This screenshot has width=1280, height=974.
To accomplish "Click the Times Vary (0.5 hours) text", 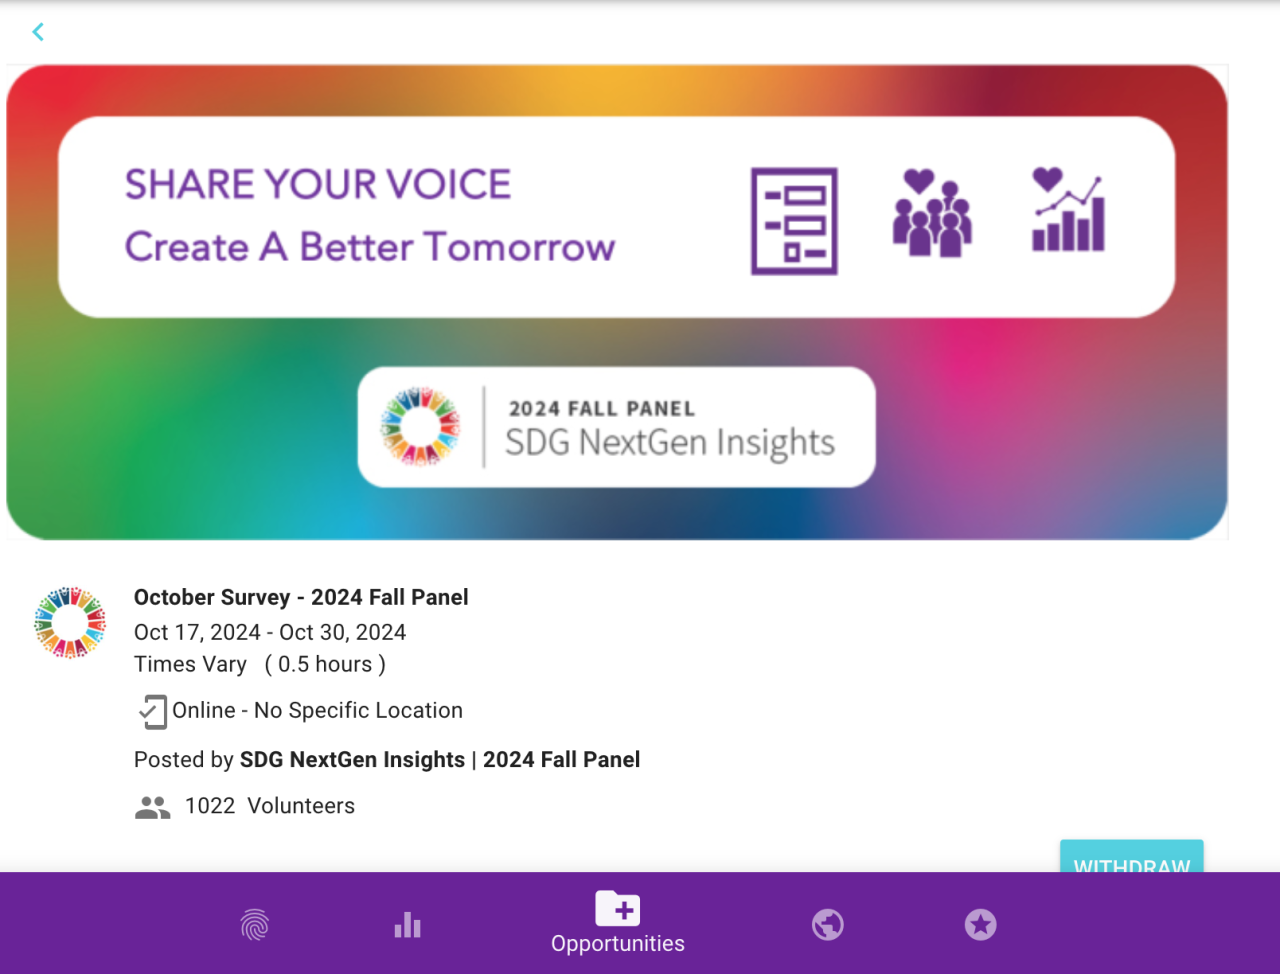I will 260,664.
